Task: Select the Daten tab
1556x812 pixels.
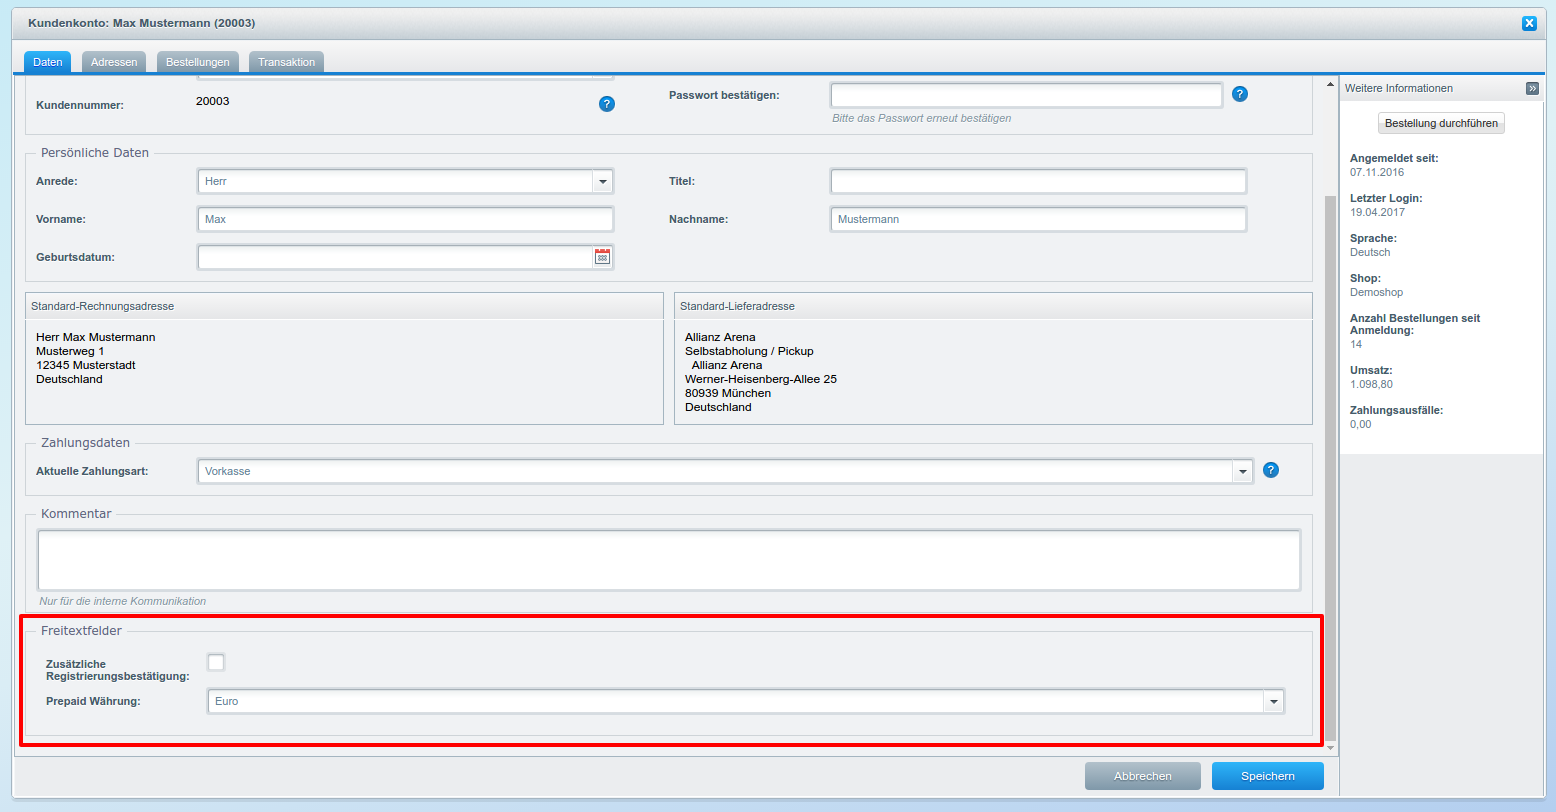Action: coord(47,62)
